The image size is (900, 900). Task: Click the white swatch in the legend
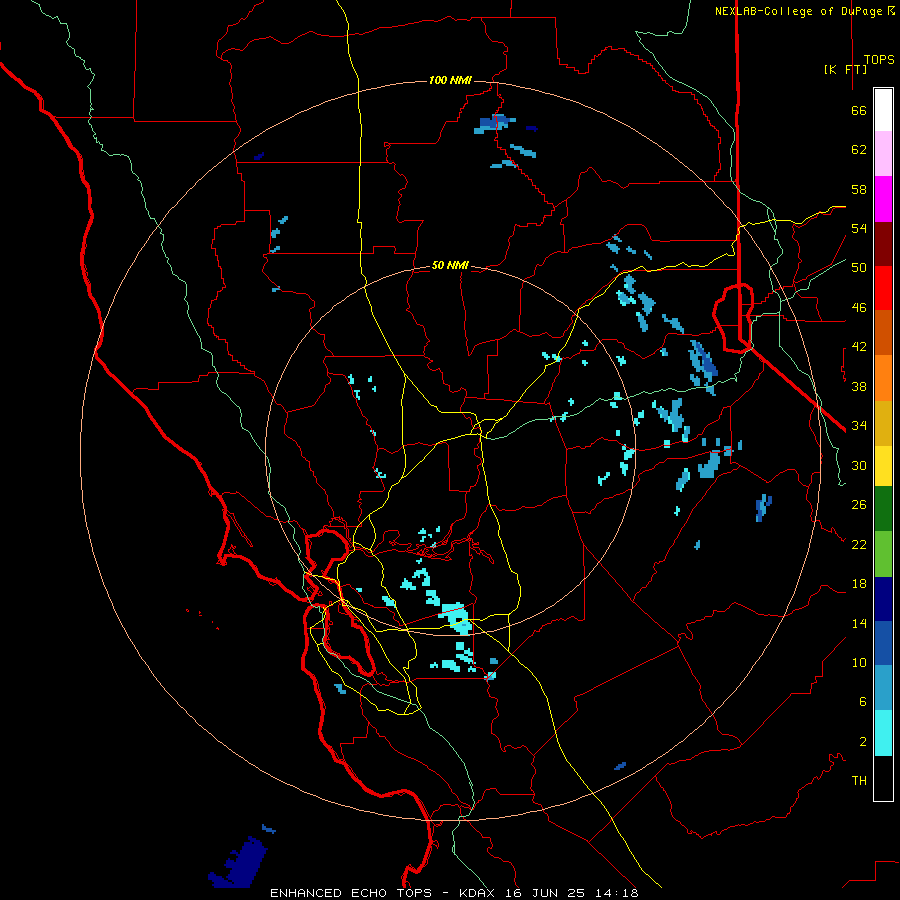(x=883, y=110)
